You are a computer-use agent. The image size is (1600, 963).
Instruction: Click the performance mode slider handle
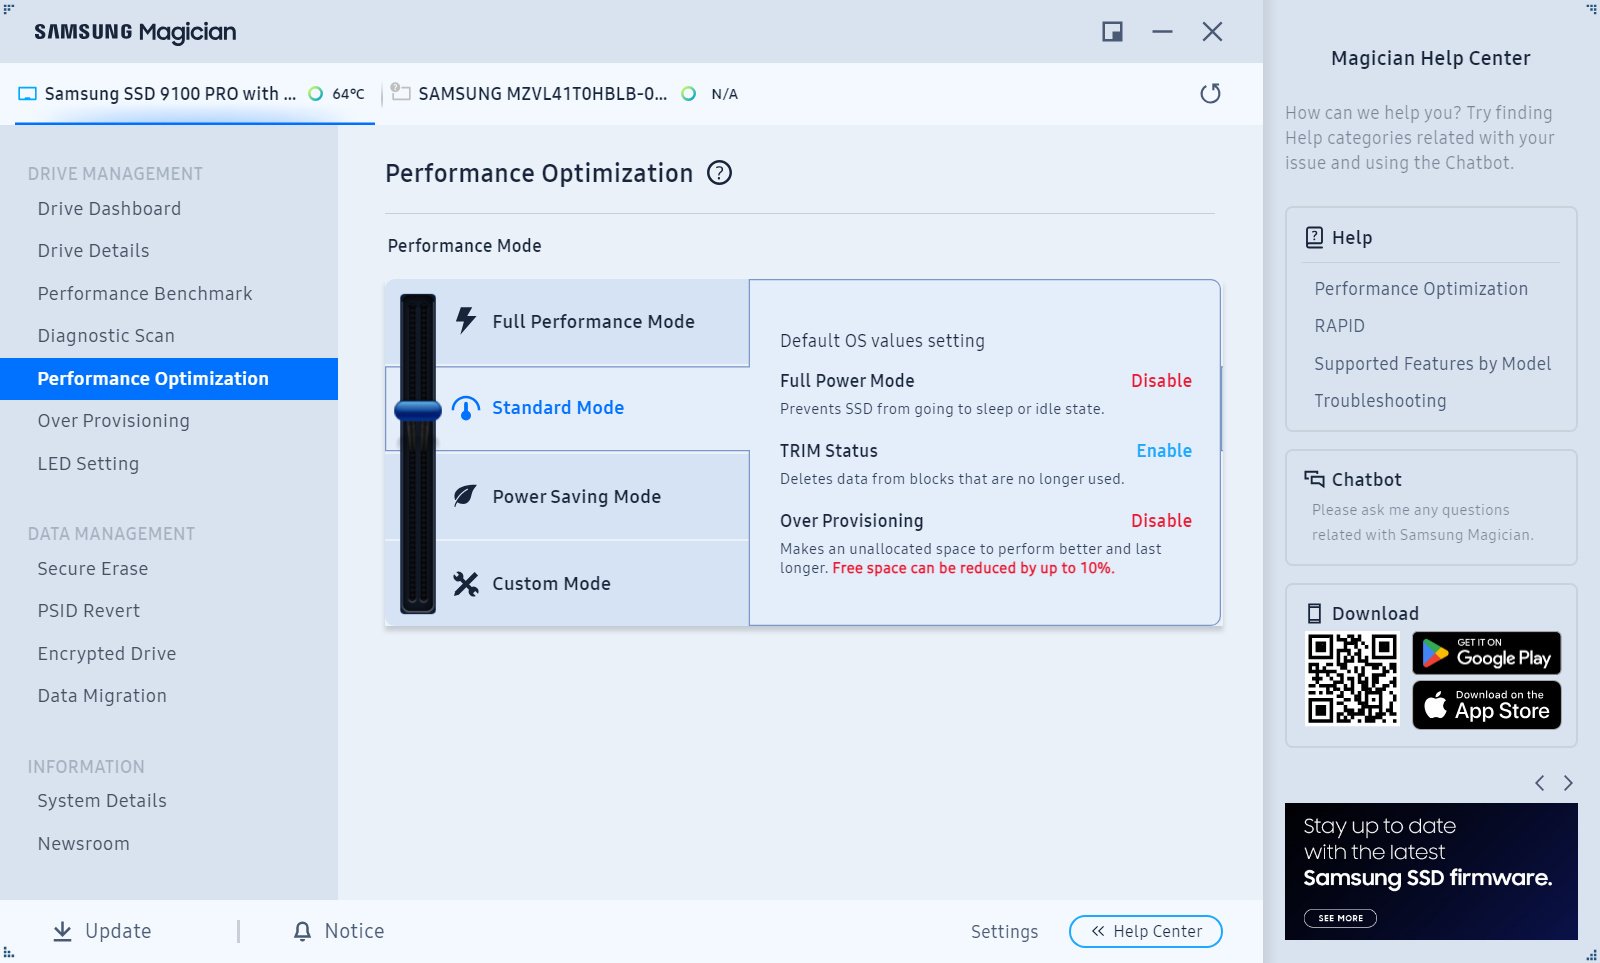418,410
